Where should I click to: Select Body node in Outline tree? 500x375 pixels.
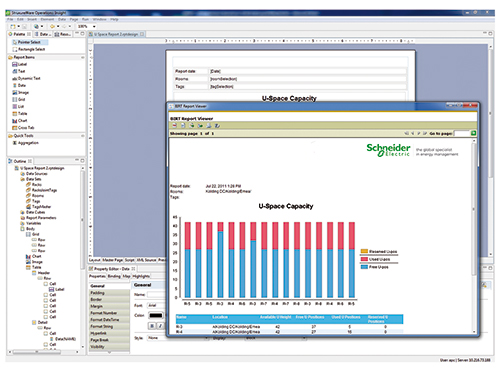(28, 229)
